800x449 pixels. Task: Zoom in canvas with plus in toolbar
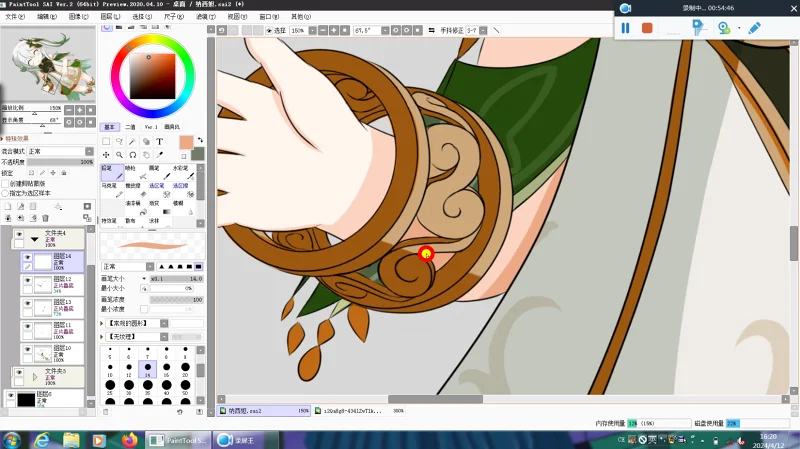click(x=334, y=31)
